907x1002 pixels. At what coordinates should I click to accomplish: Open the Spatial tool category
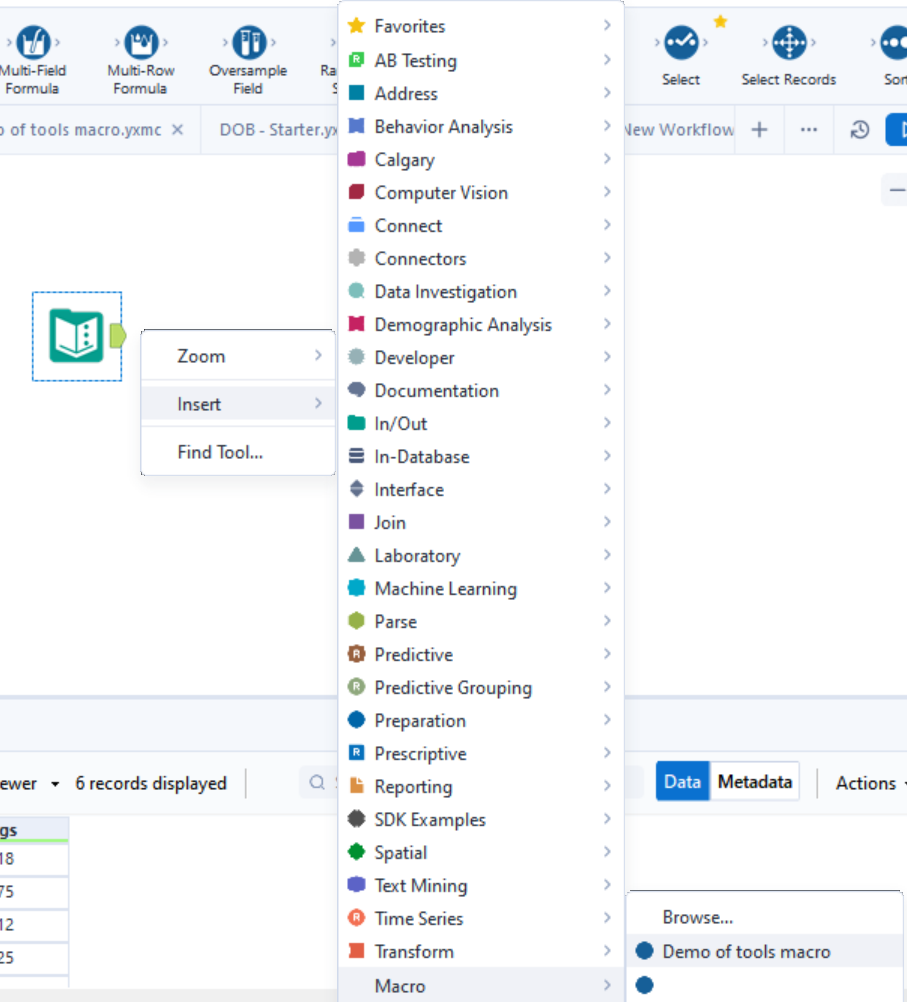[481, 852]
